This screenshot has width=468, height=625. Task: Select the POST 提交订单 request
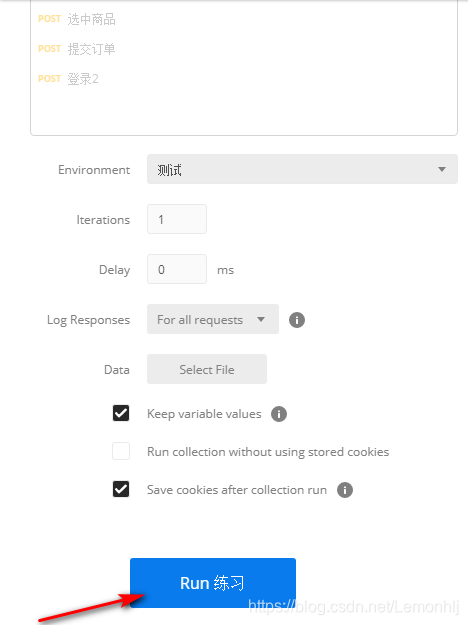click(77, 49)
